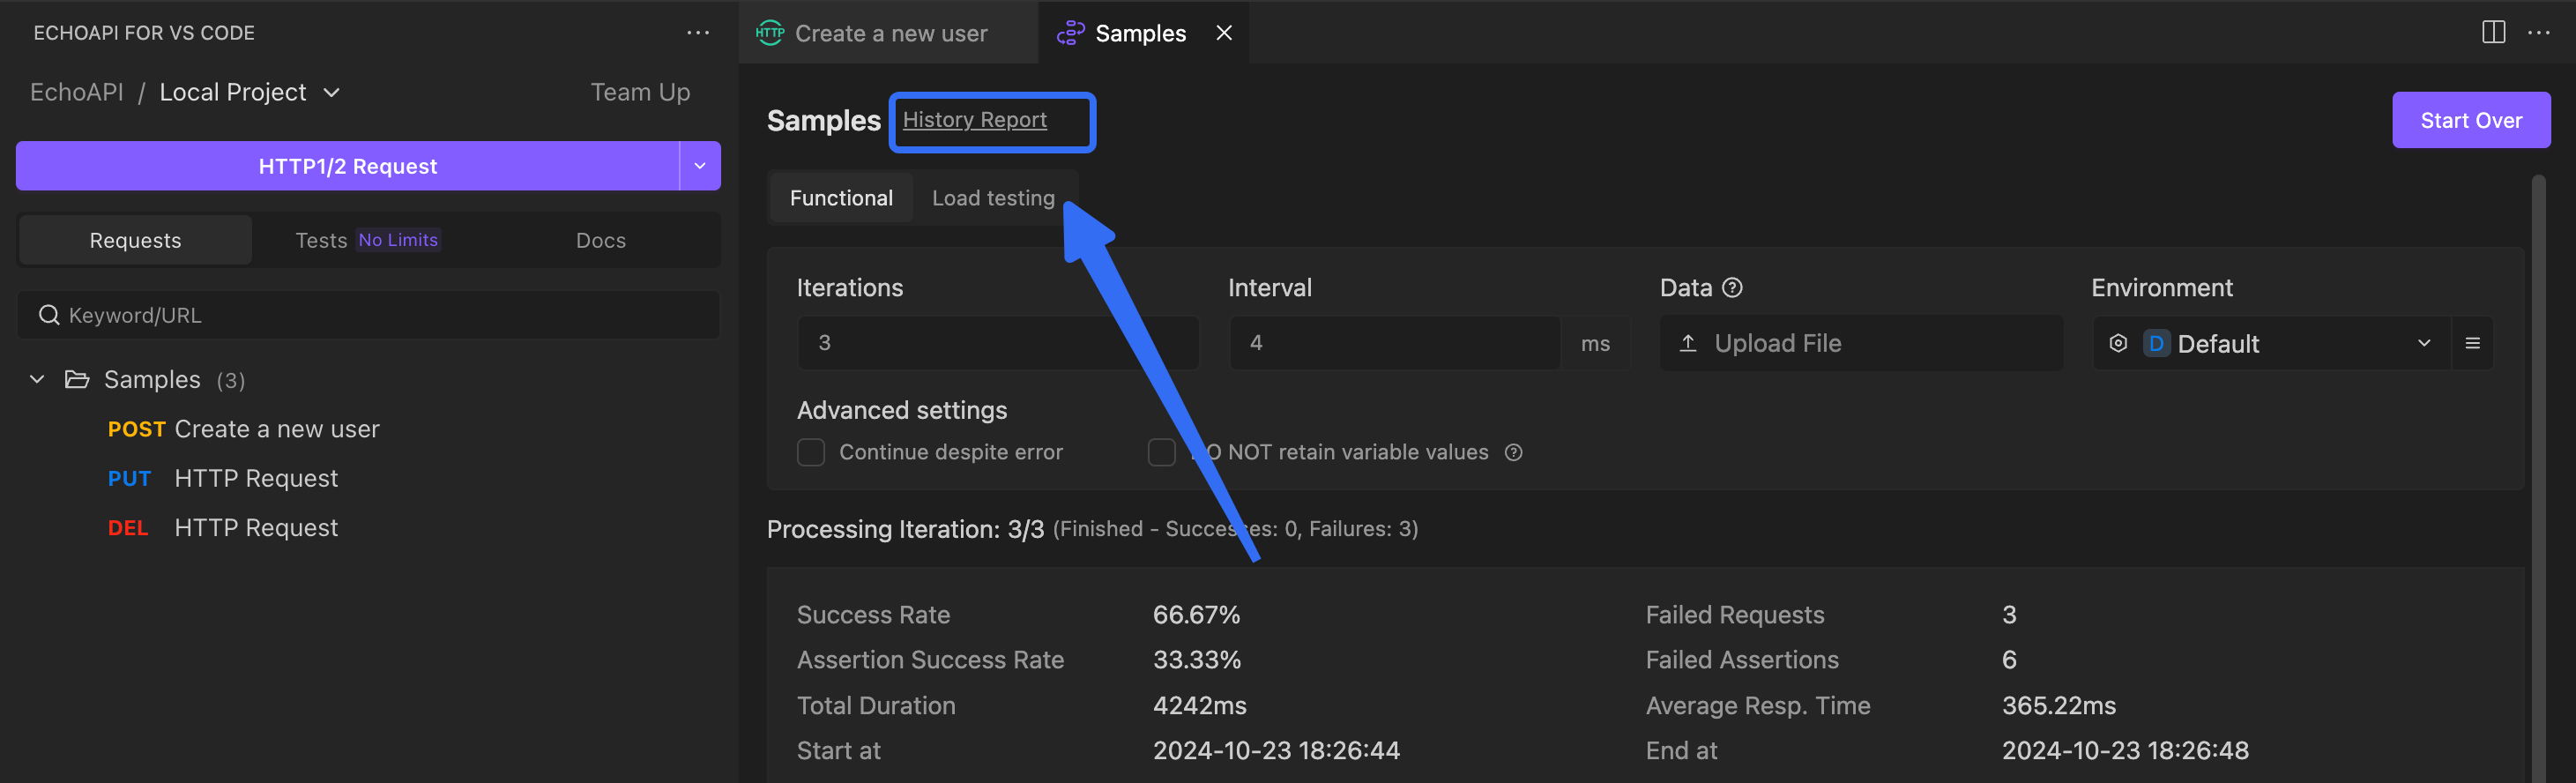Viewport: 2576px width, 783px height.
Task: Click the Team Up link
Action: (640, 92)
